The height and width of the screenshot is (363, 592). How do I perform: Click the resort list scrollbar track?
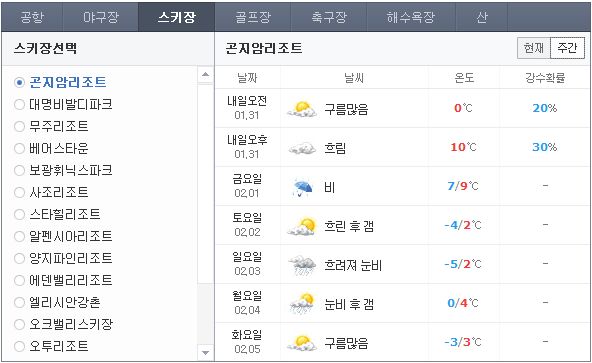(205, 314)
